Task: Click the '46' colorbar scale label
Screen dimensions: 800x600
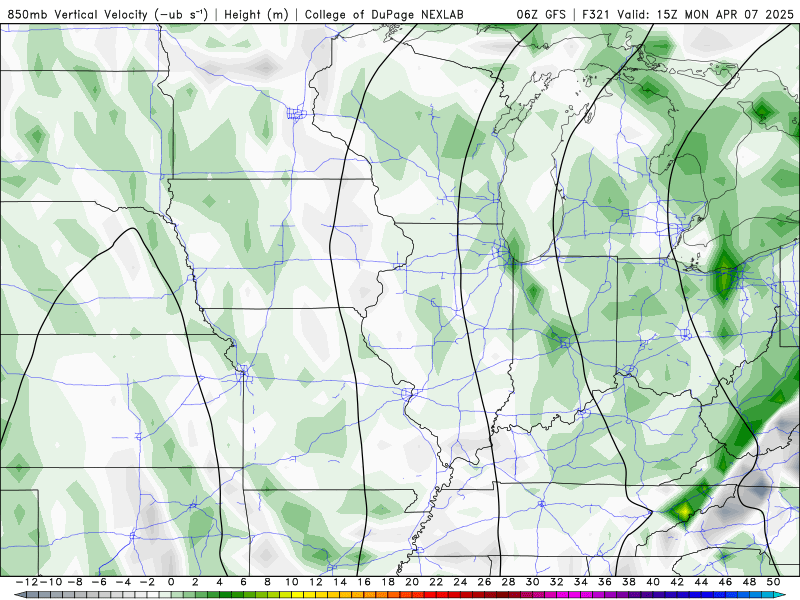Action: point(726,582)
